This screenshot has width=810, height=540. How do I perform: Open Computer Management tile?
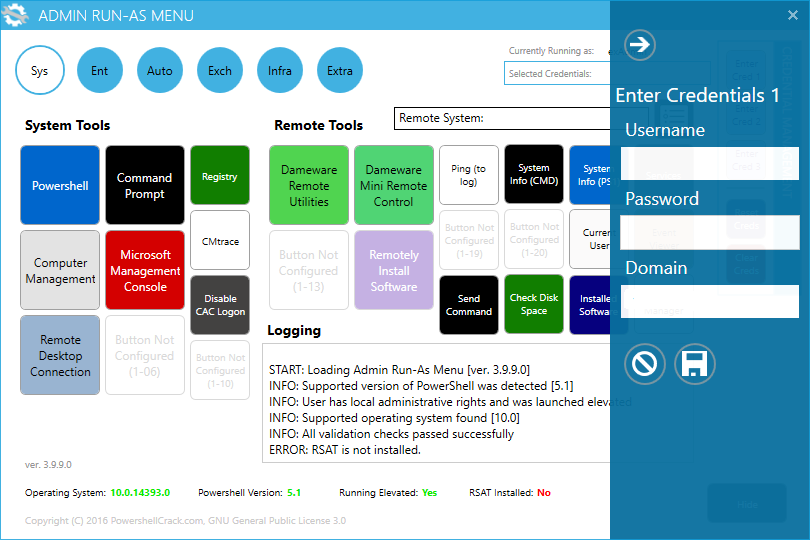pos(60,270)
